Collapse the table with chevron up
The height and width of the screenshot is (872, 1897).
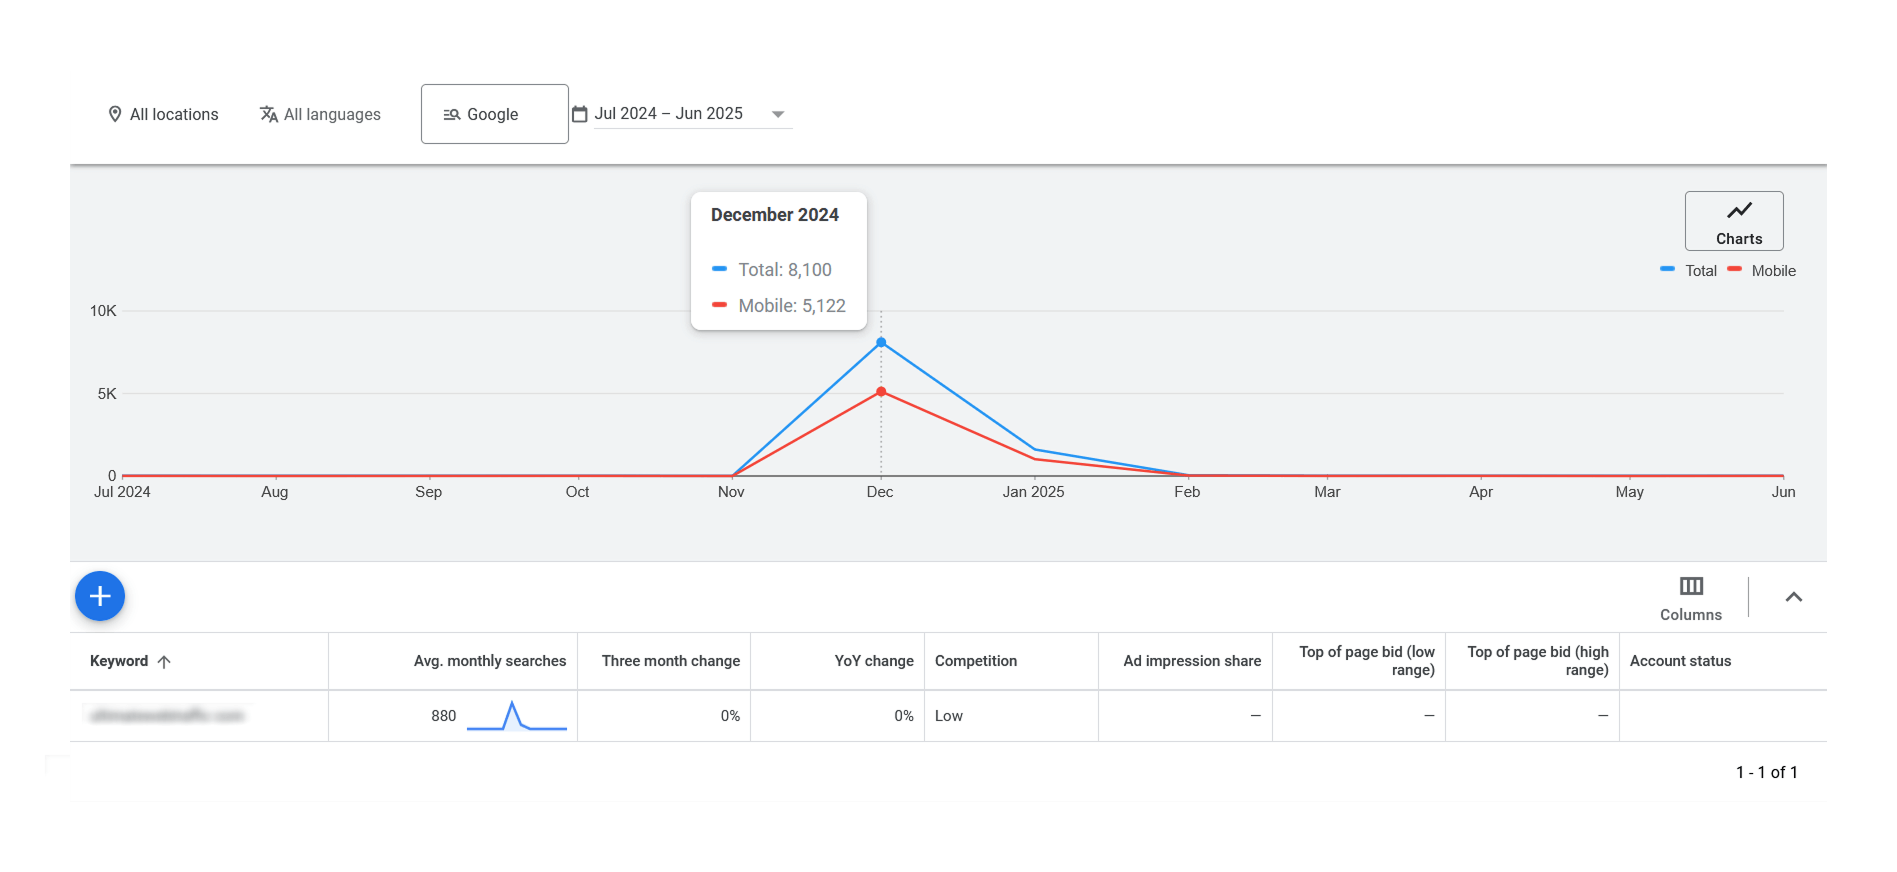tap(1793, 597)
